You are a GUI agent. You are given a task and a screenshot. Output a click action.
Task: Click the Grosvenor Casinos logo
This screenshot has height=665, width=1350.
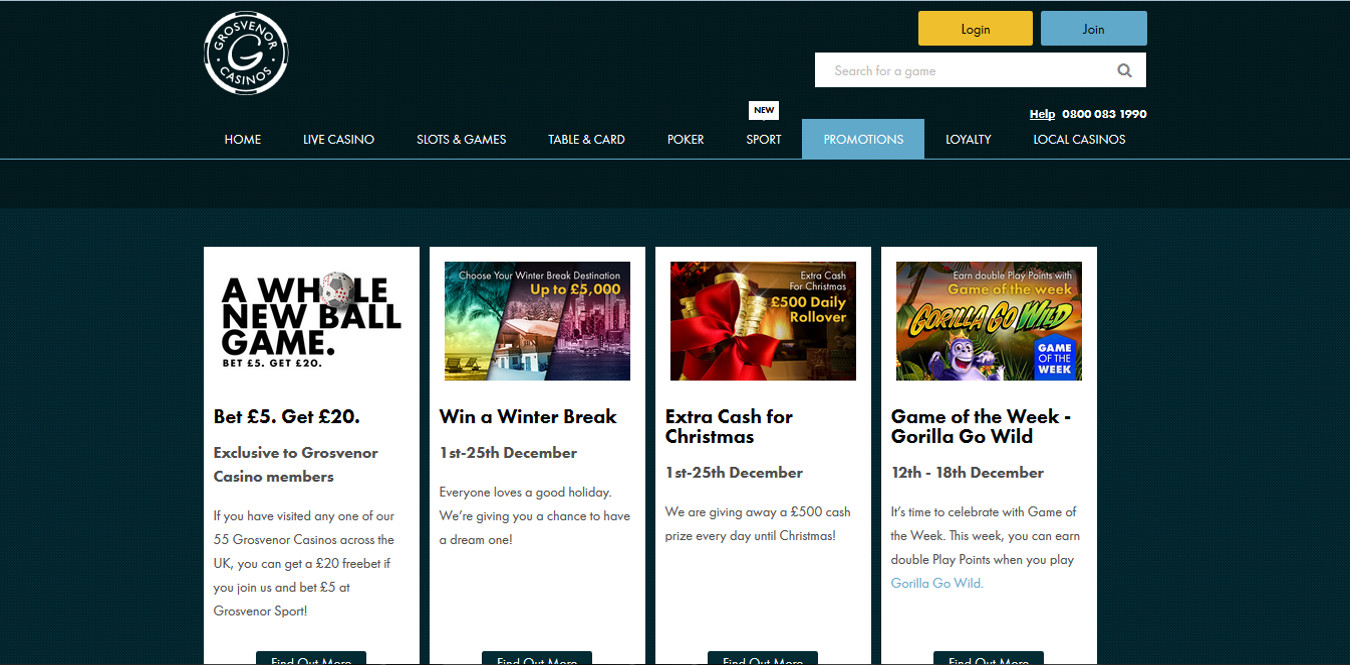coord(246,53)
